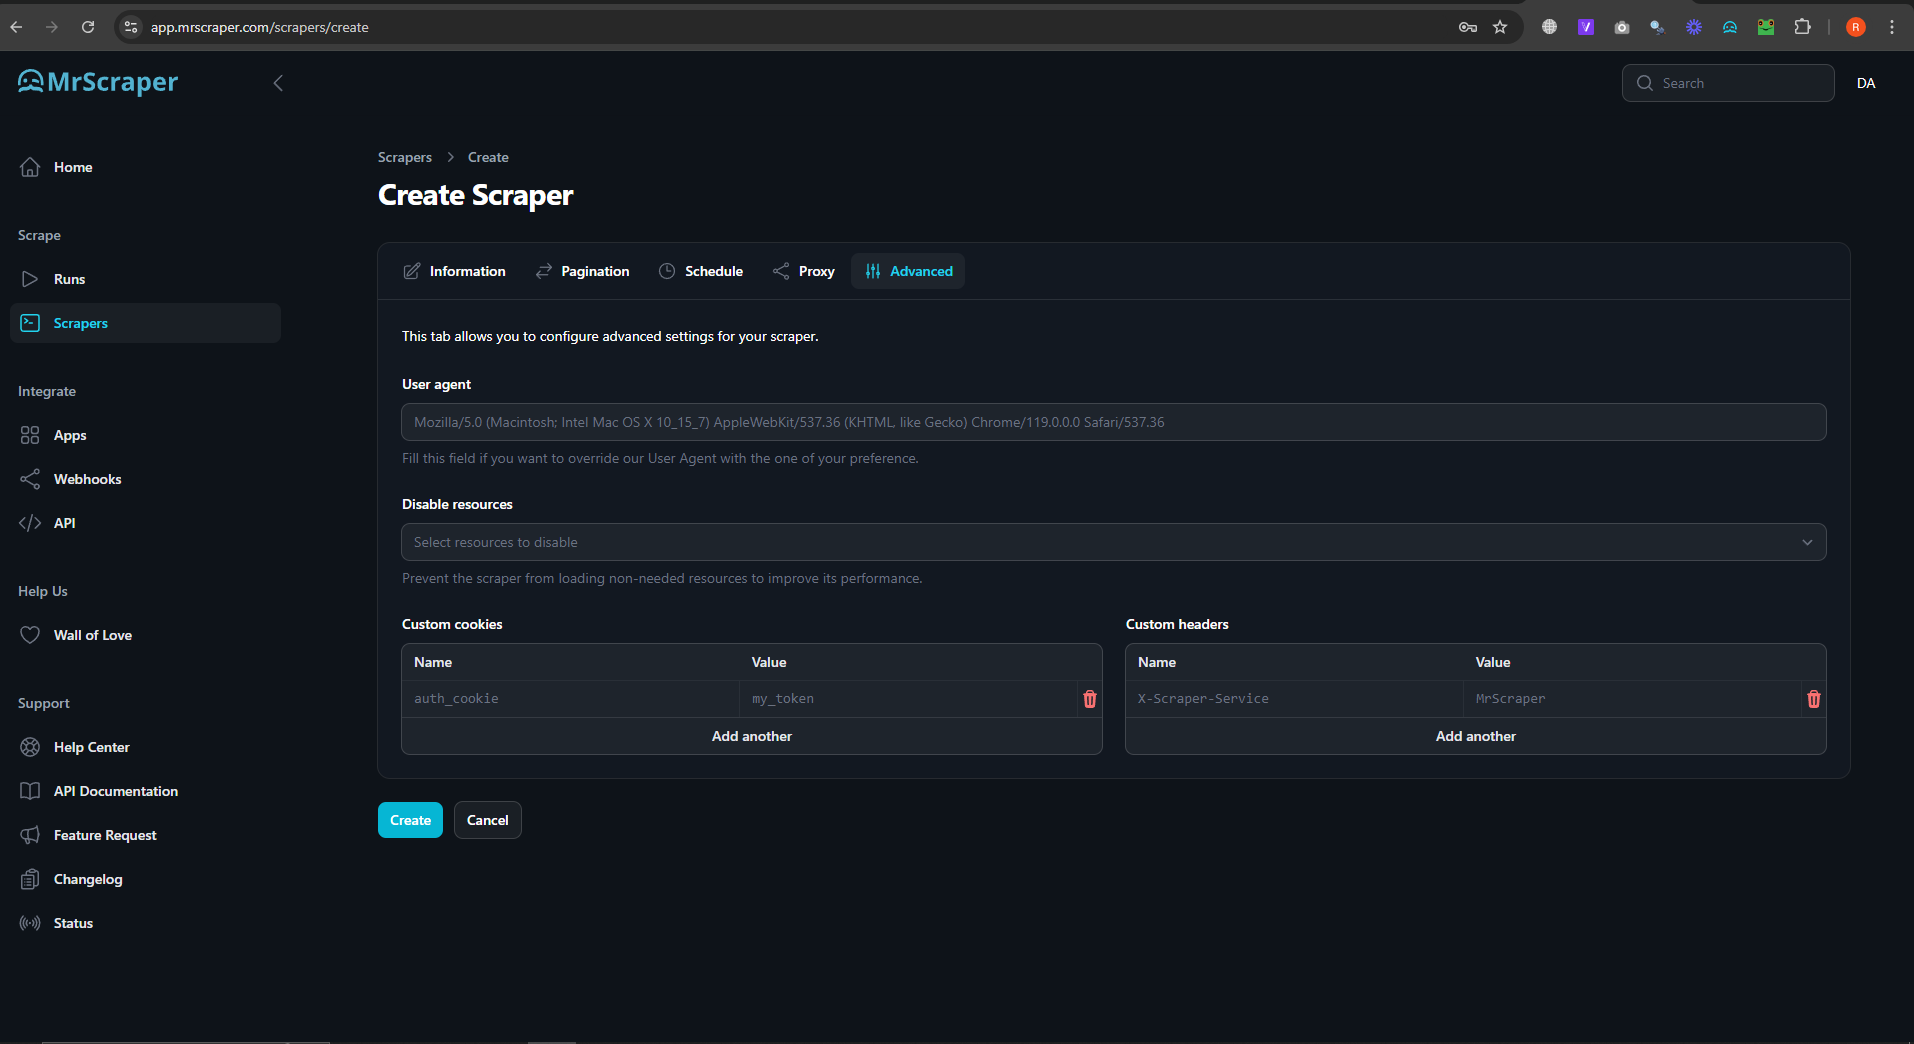Image resolution: width=1914 pixels, height=1044 pixels.
Task: Switch to the Schedule tab
Action: pyautogui.click(x=700, y=271)
